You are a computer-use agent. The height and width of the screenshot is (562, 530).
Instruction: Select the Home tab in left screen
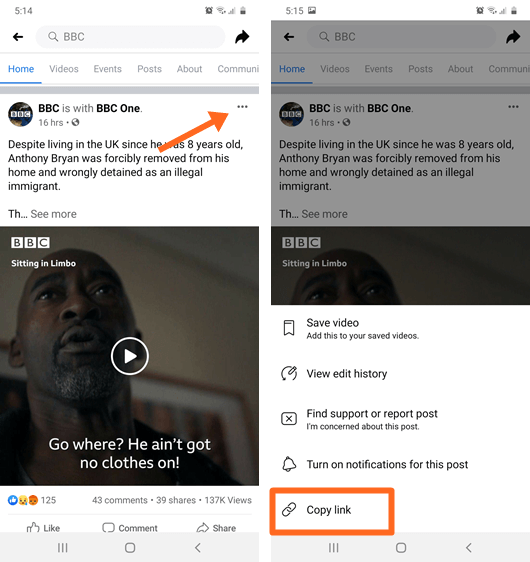[x=21, y=69]
